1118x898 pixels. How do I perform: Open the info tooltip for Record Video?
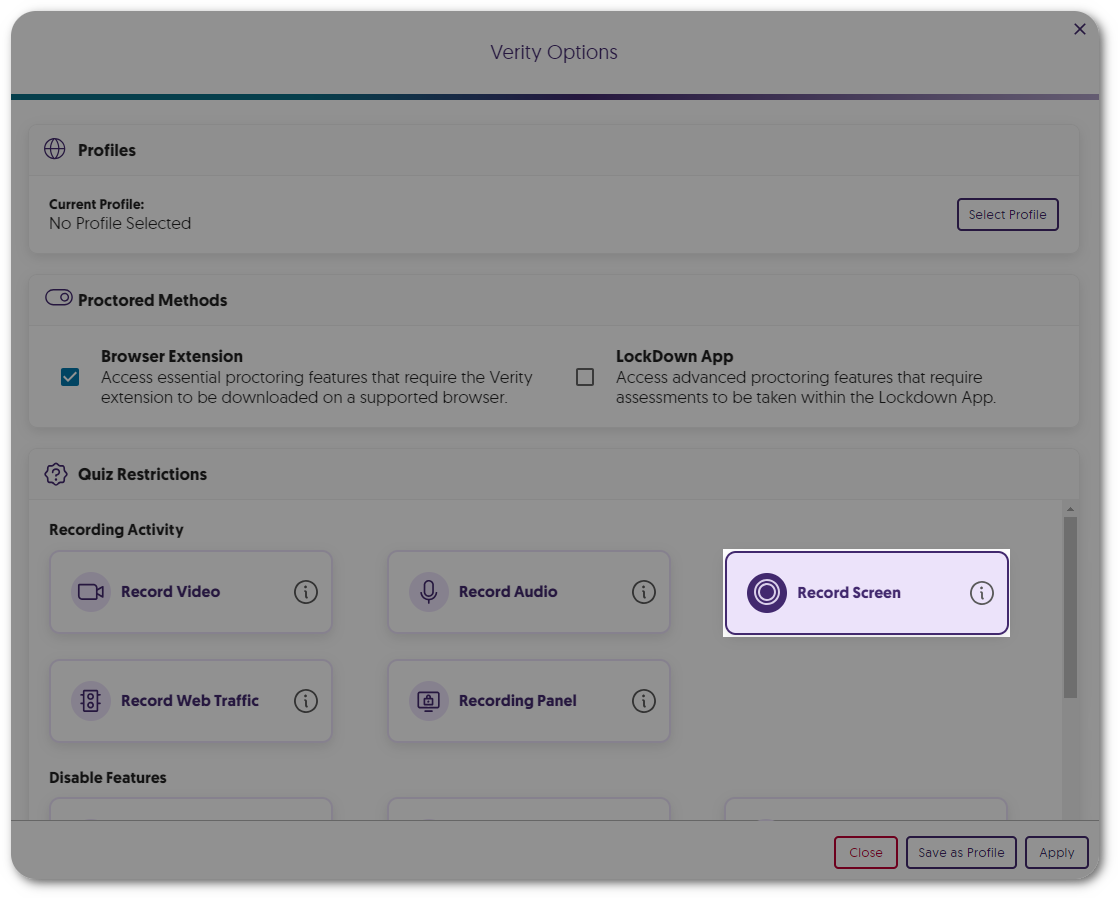(306, 592)
